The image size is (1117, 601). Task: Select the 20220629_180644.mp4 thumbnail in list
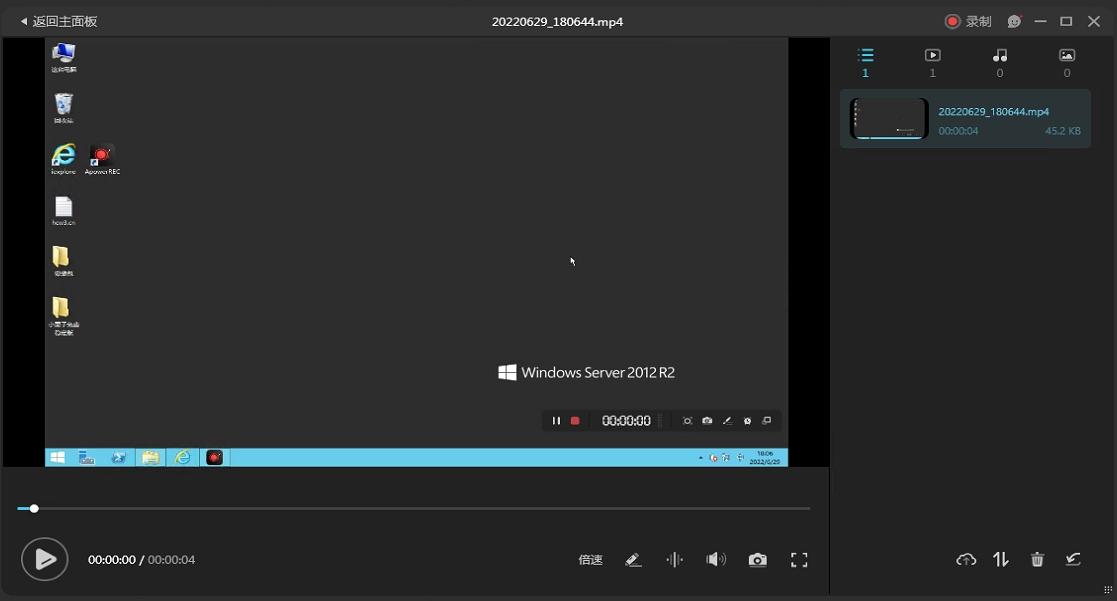[x=889, y=119]
